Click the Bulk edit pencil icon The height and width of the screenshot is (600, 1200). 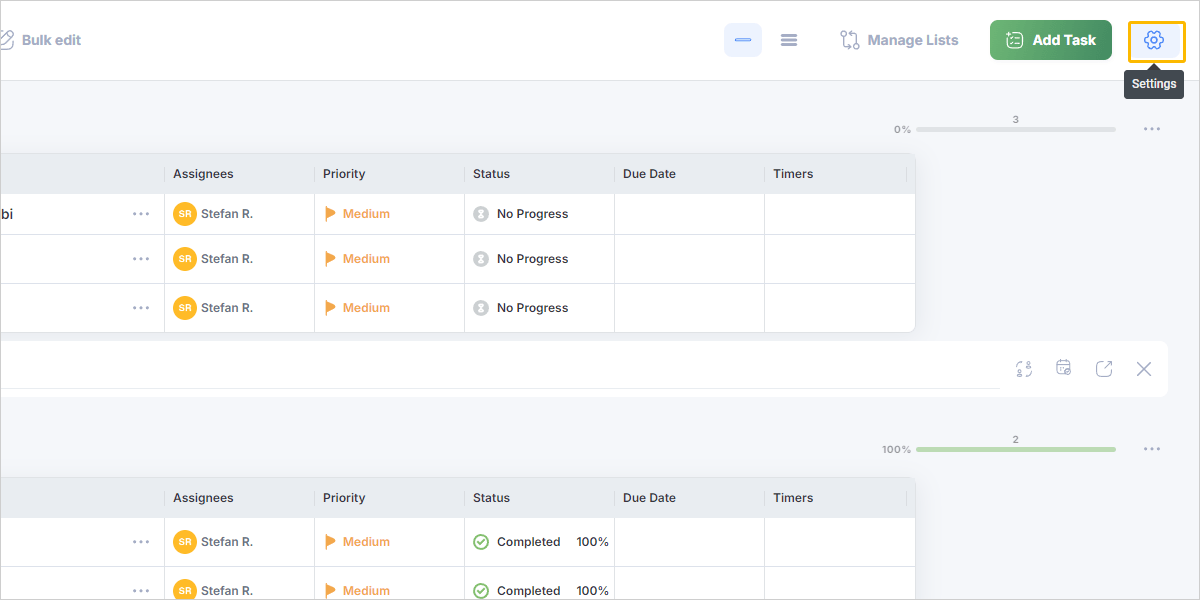click(x=6, y=40)
